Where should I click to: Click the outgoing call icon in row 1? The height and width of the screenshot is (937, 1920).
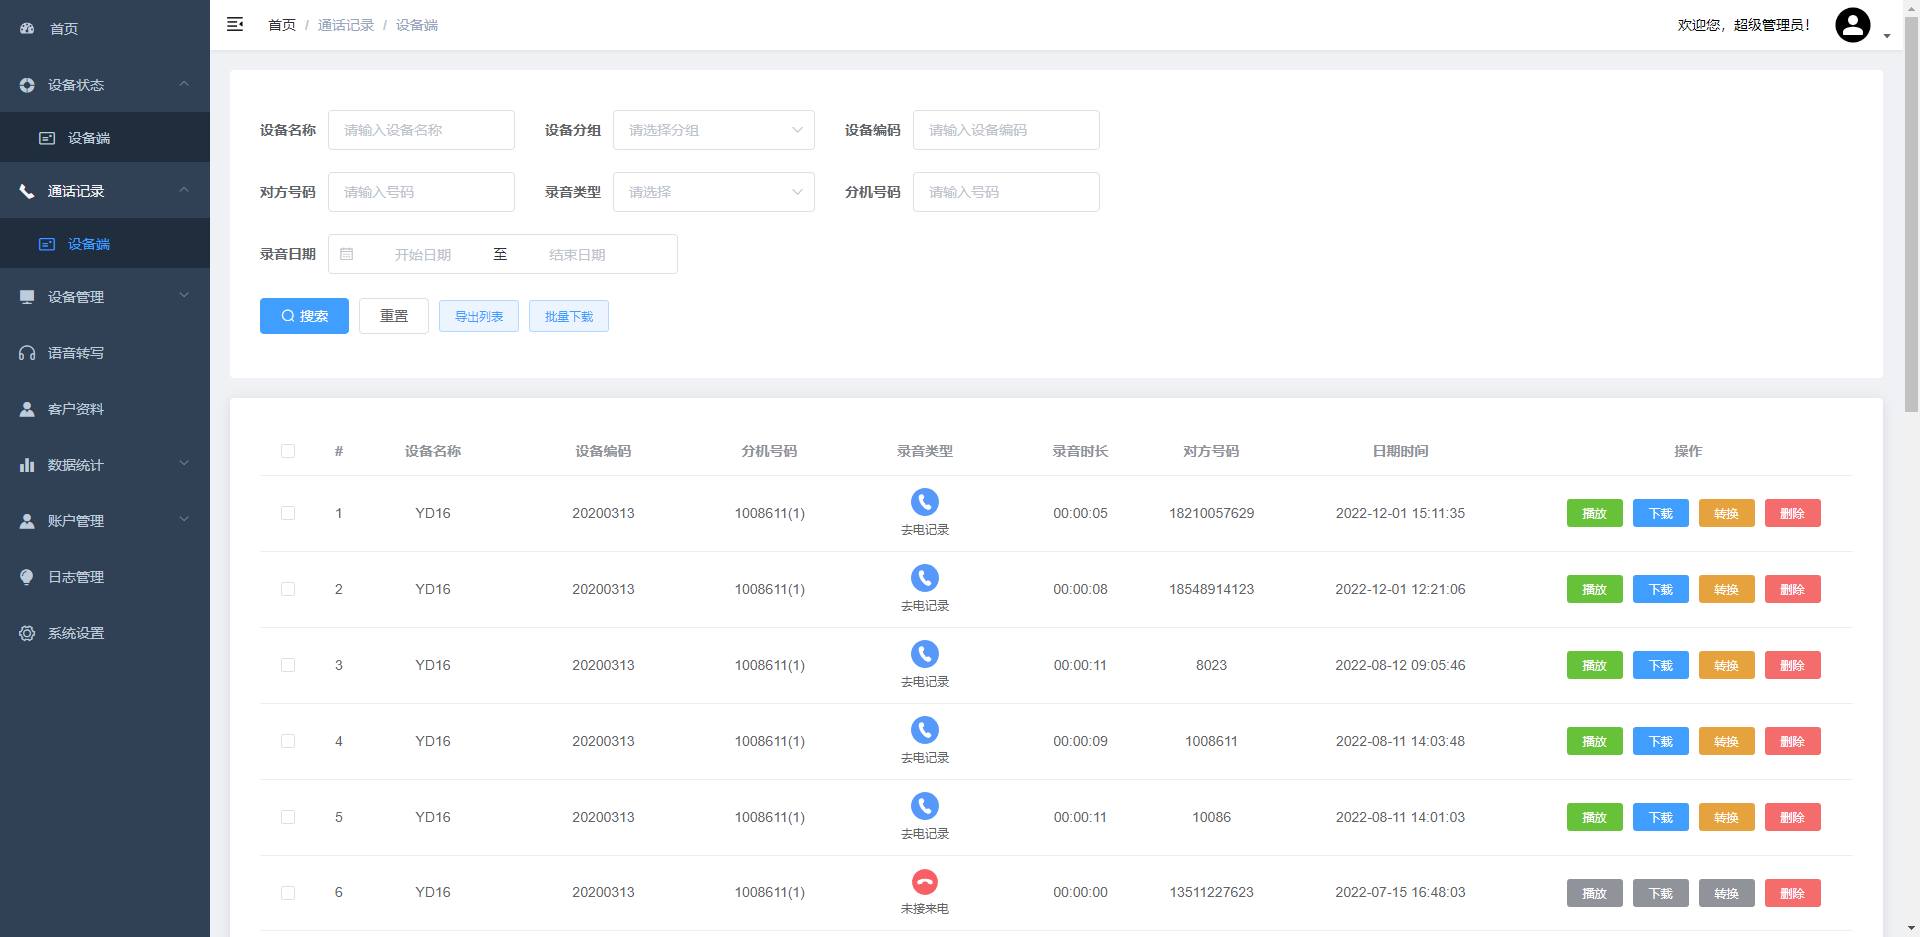[924, 502]
